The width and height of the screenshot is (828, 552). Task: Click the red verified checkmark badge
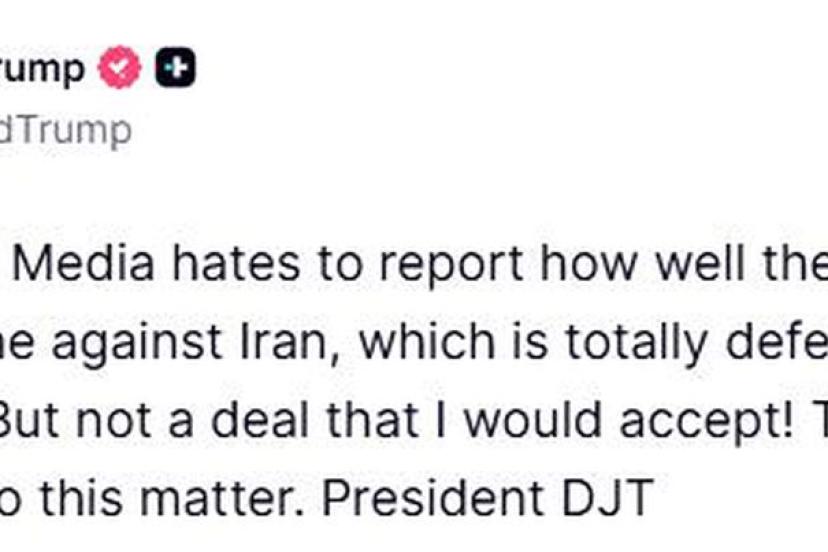tap(119, 68)
